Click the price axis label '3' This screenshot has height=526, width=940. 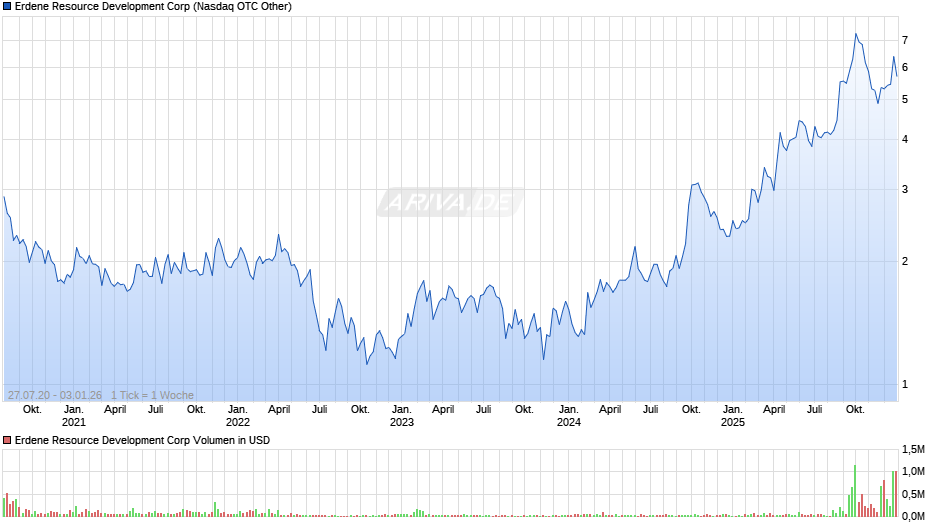tap(905, 189)
